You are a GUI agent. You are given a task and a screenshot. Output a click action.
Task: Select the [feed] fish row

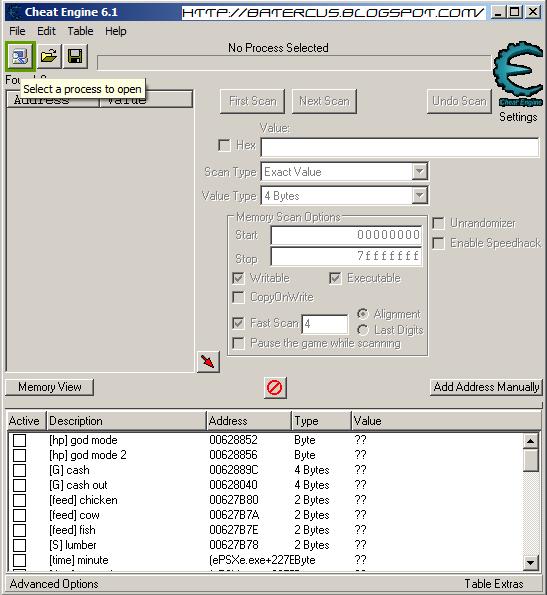click(x=265, y=530)
